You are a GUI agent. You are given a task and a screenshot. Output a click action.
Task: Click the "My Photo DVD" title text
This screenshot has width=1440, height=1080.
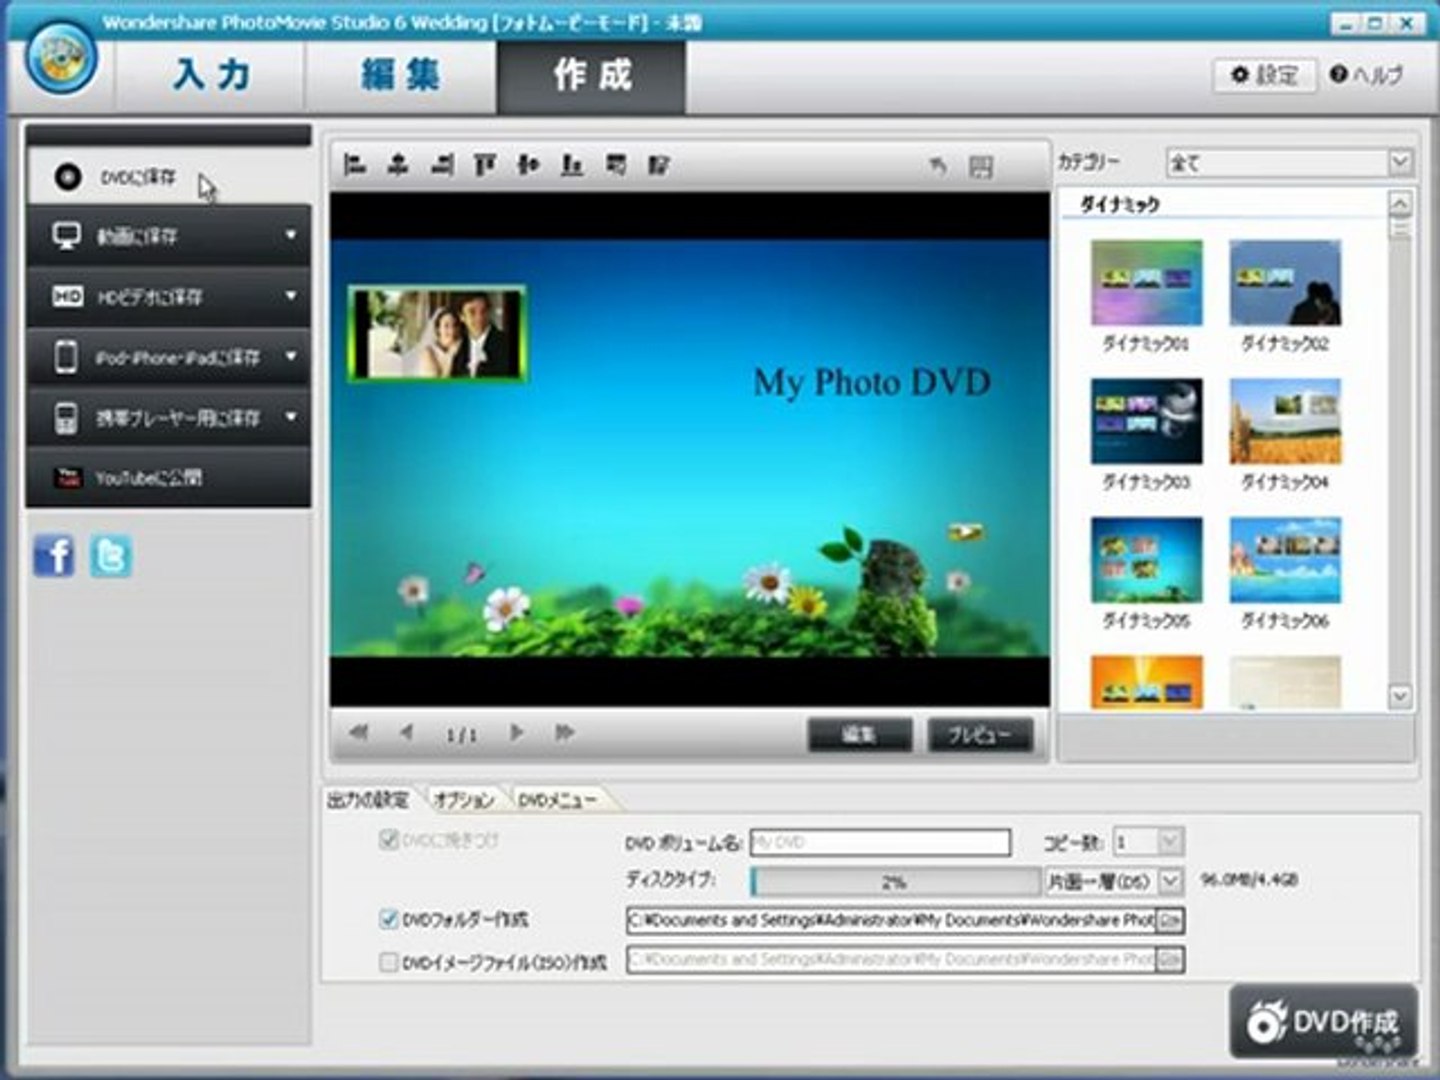point(872,382)
